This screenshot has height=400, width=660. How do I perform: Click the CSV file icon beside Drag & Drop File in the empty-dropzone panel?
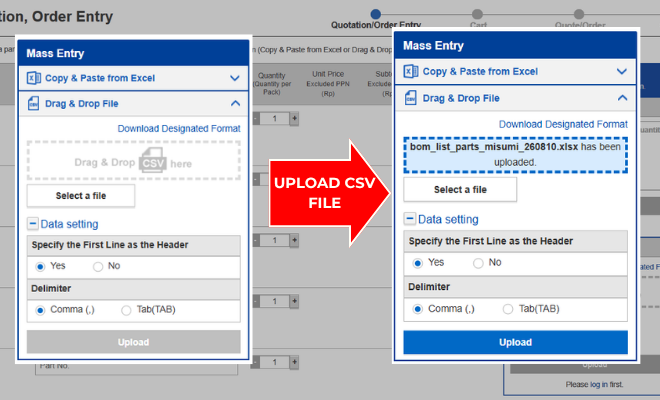[33, 103]
